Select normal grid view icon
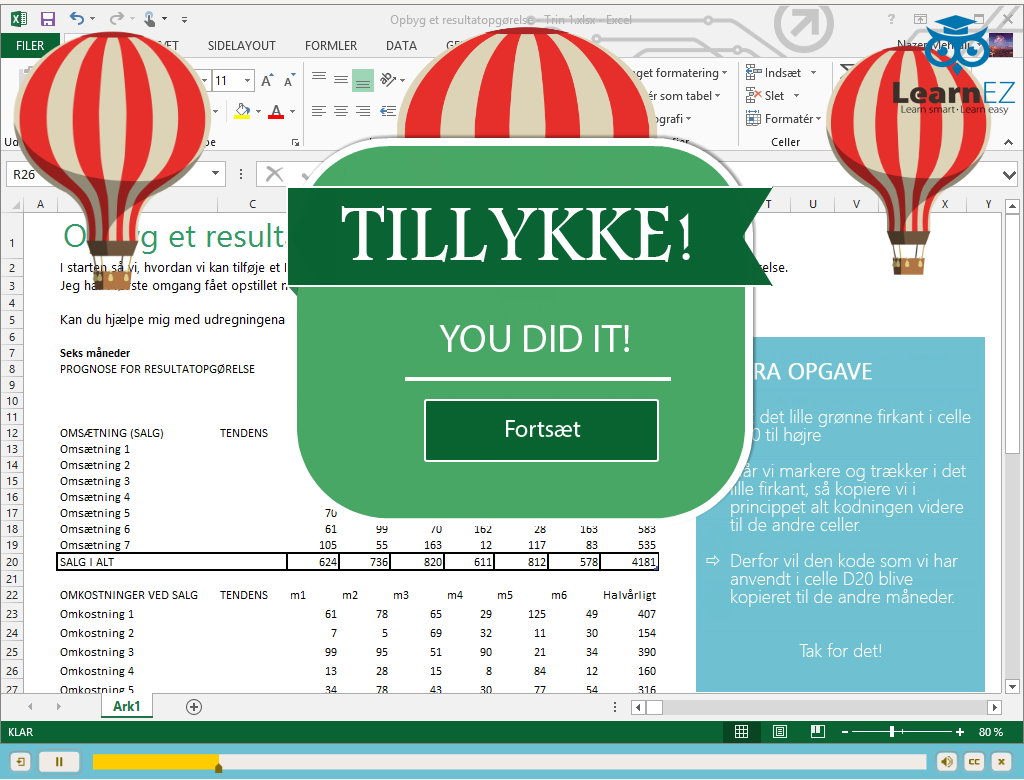Screen dimensions: 1024x780 [741, 732]
